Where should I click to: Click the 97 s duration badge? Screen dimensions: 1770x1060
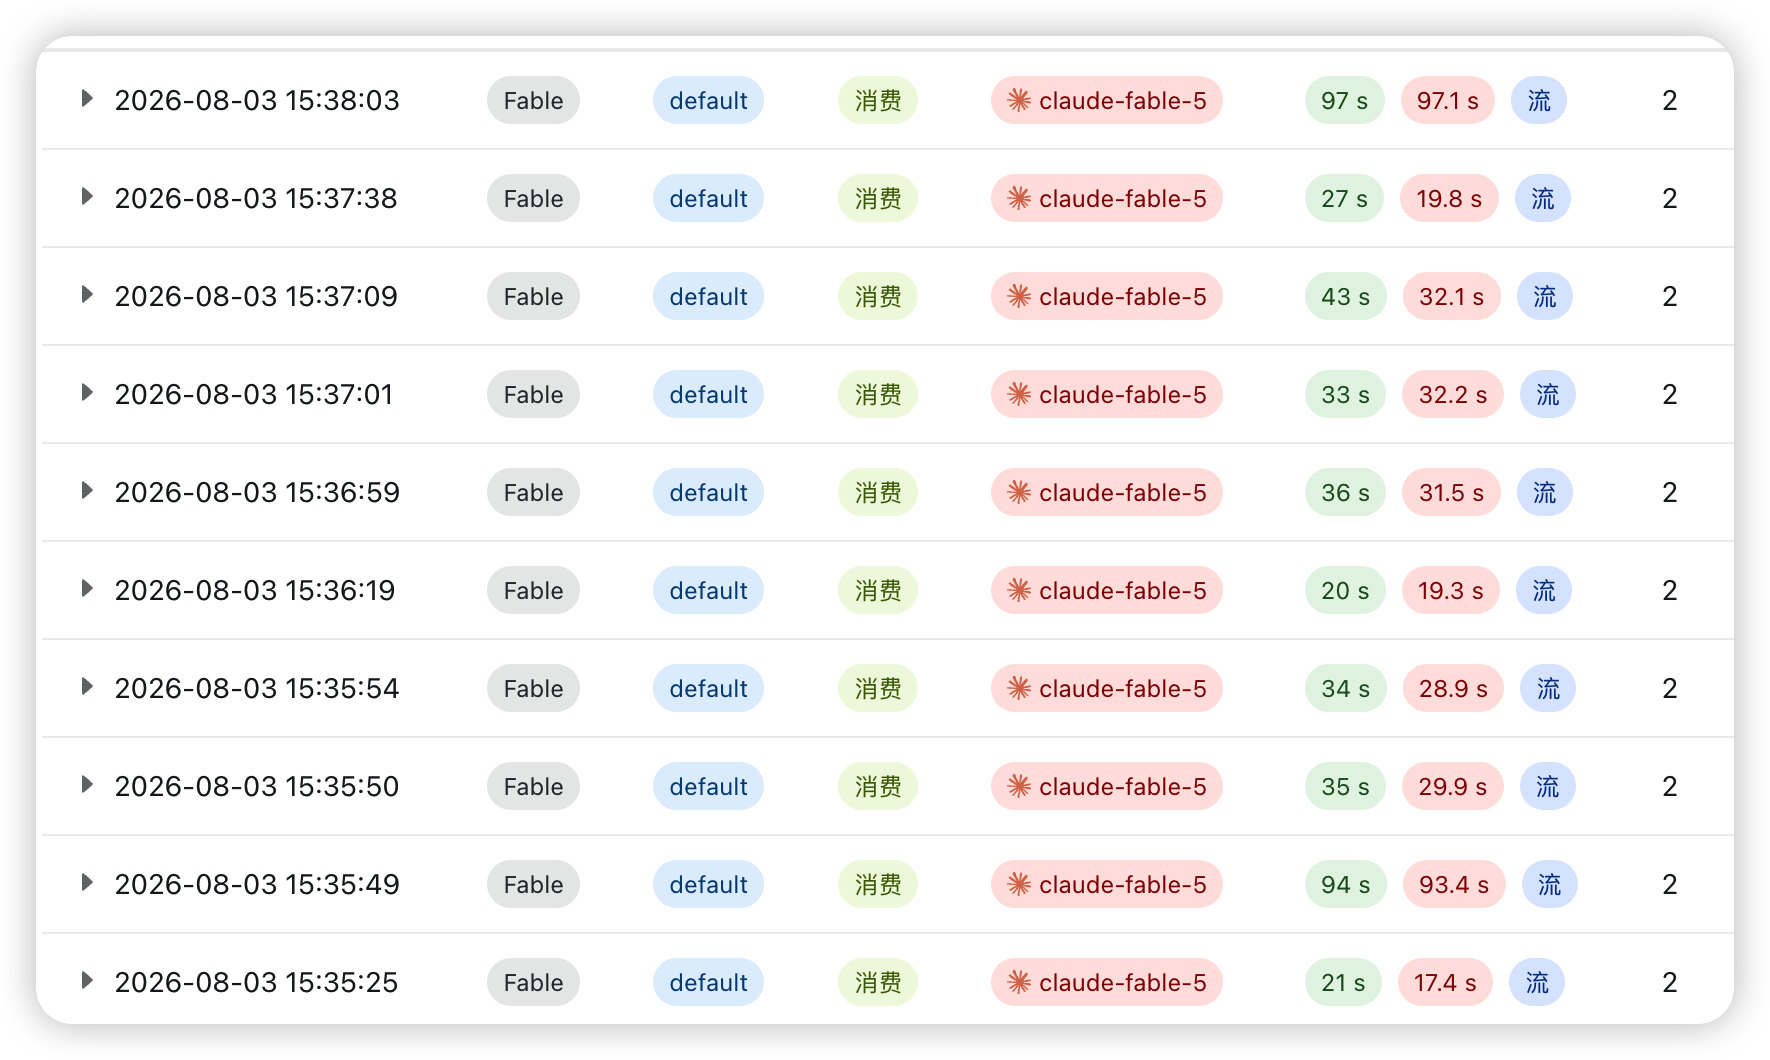[1344, 101]
